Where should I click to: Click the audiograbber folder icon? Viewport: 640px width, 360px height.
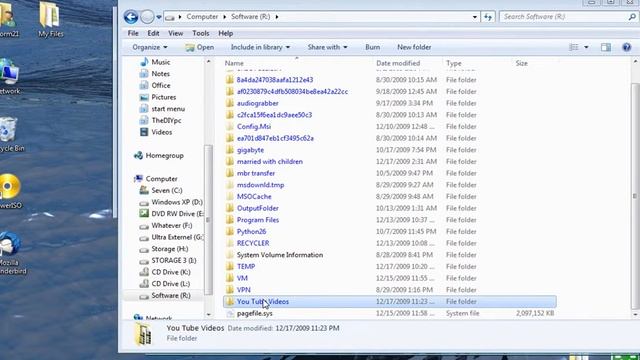[230, 103]
